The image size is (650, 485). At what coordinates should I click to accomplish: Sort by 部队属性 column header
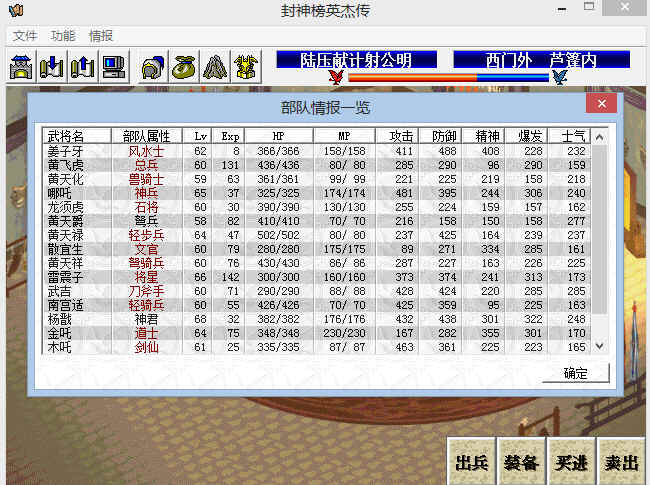147,136
